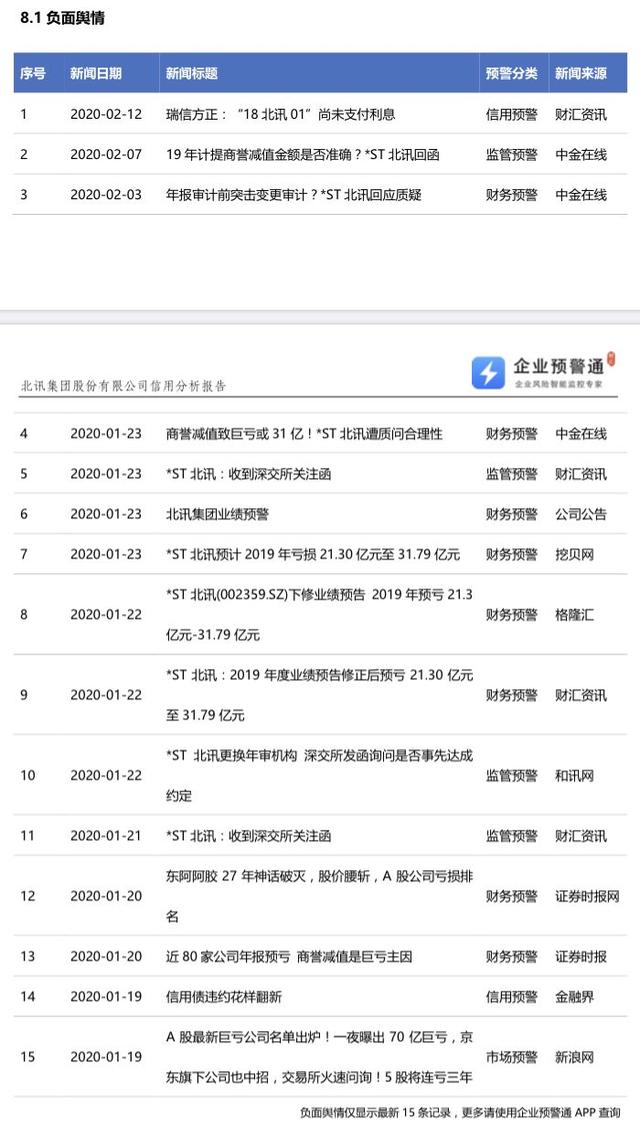
Task: Click the 新闻来源 column header
Action: coord(581,73)
